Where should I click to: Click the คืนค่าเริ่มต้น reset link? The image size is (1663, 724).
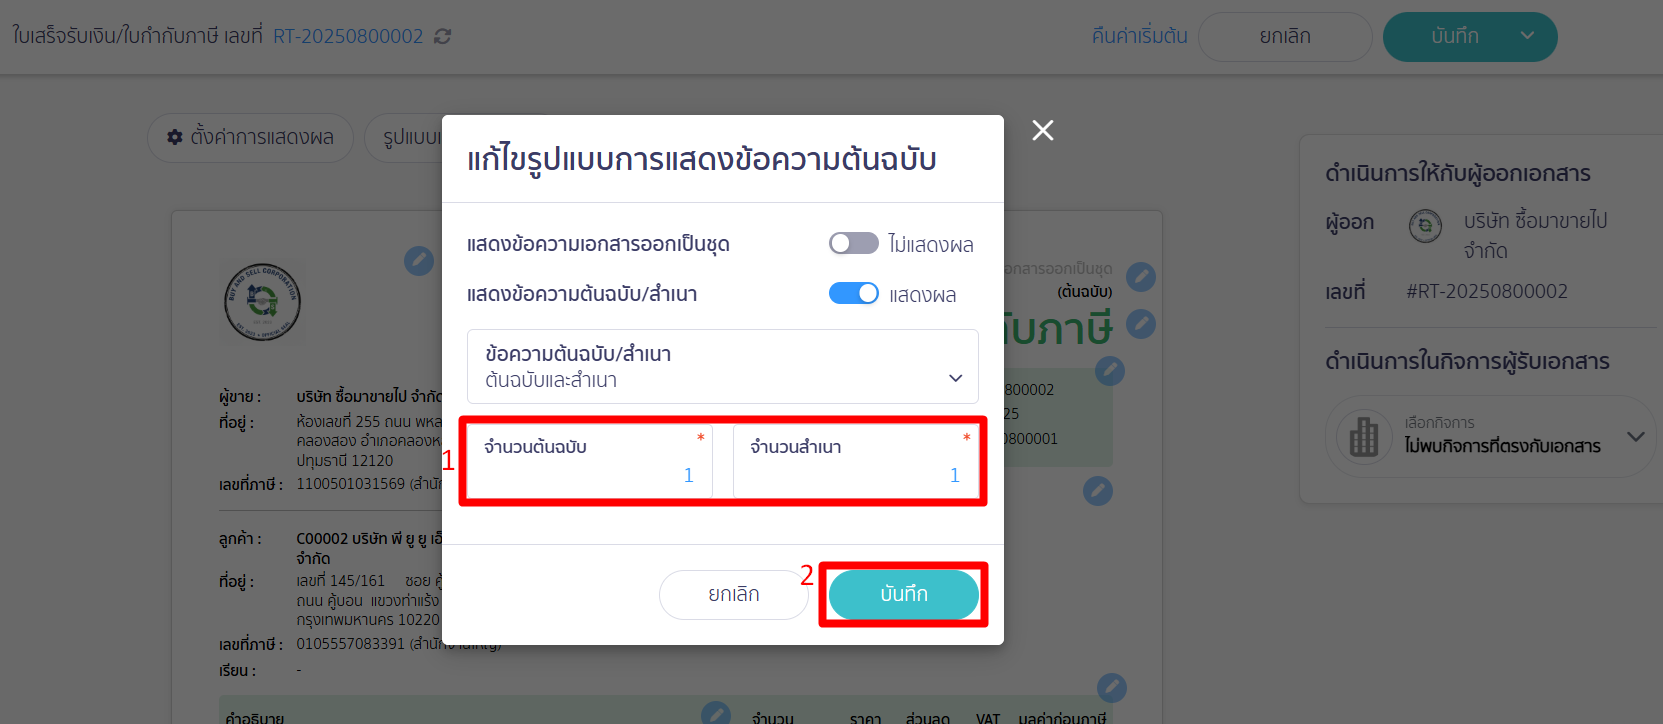pos(1139,36)
